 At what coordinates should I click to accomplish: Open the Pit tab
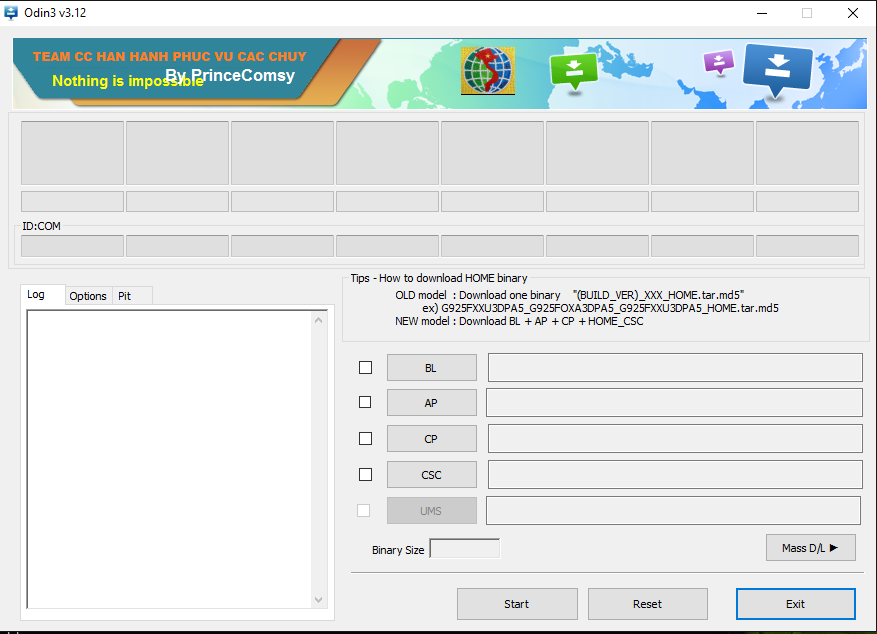click(125, 296)
